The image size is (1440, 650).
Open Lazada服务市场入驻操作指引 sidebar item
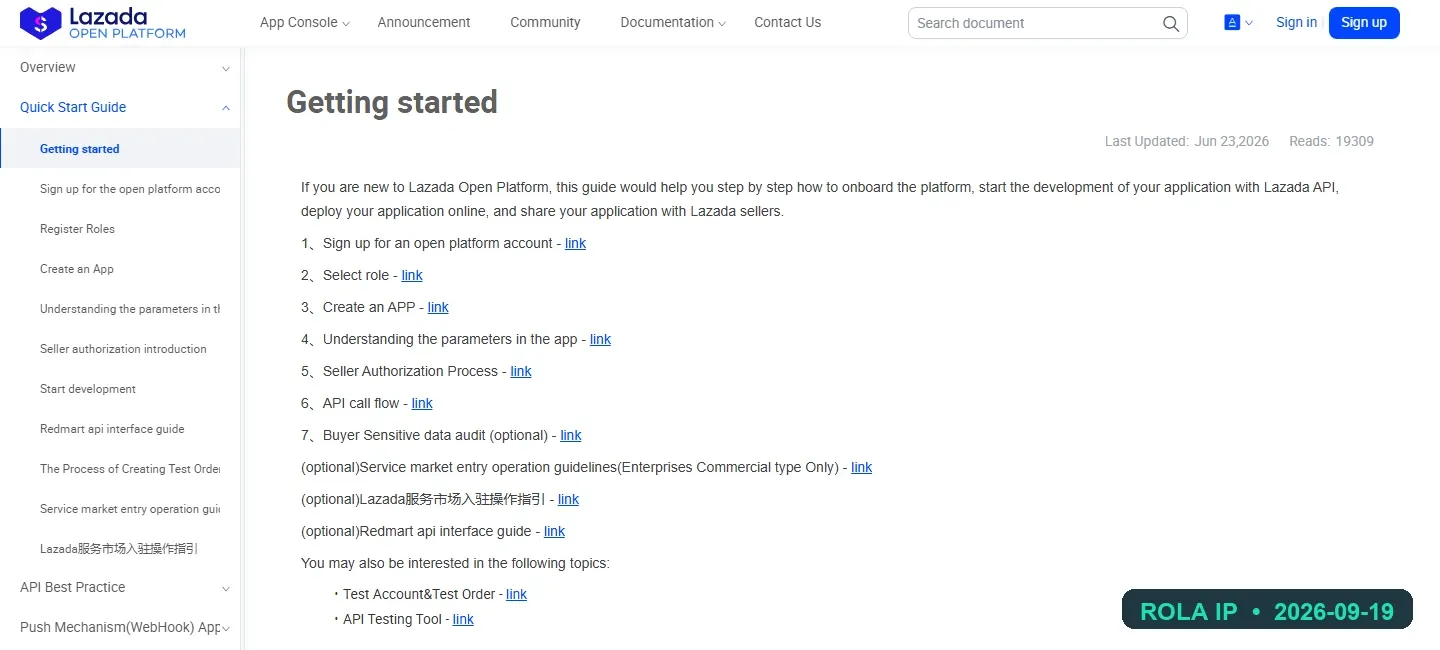tap(119, 549)
